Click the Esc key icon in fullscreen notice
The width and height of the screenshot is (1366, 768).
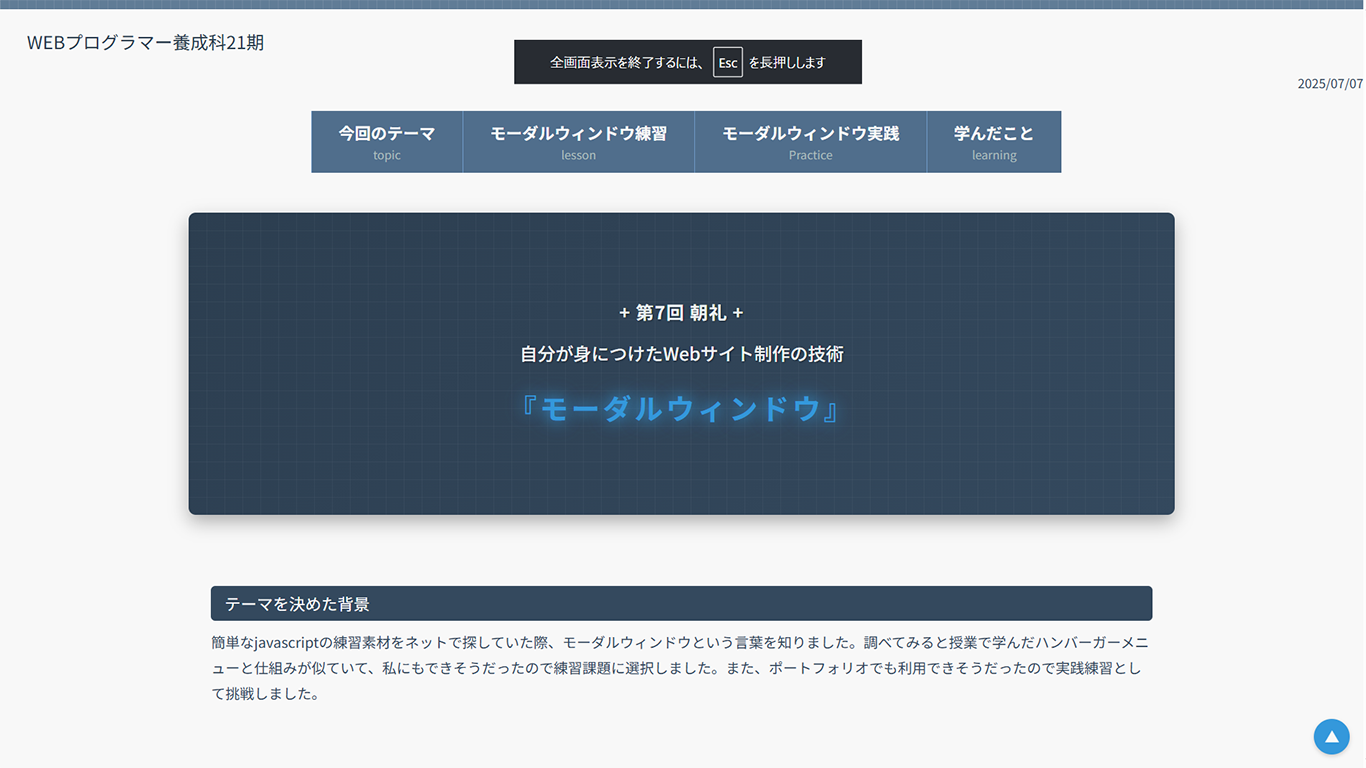[727, 62]
